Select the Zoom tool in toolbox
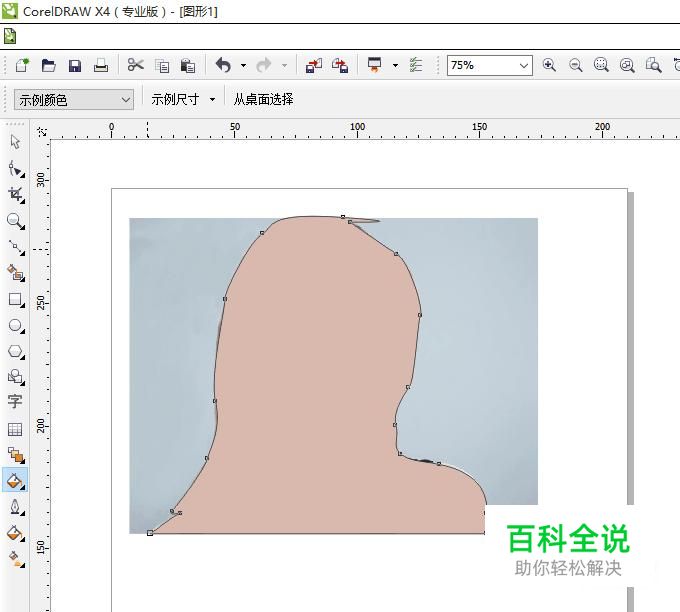 16,221
